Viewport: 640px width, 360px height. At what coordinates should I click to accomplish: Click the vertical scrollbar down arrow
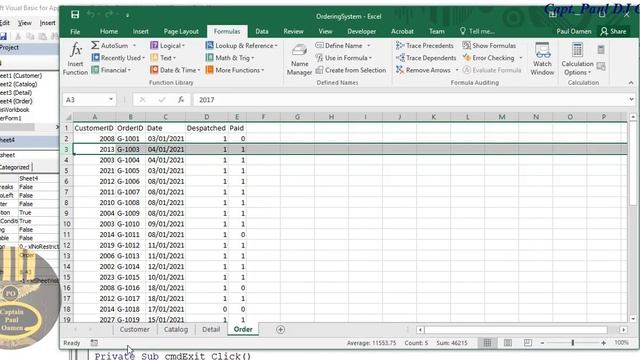tap(633, 319)
